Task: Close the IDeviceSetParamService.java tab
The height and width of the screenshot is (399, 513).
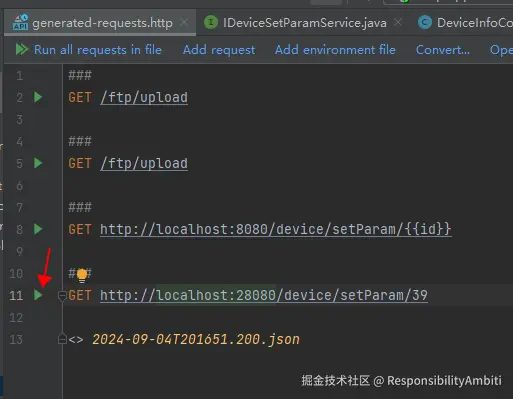Action: click(398, 22)
